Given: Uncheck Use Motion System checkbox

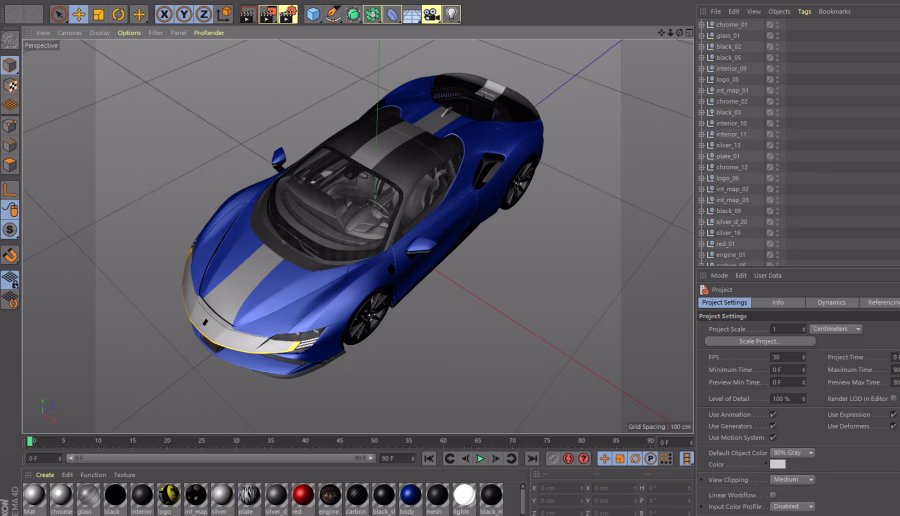Looking at the screenshot, I should click(773, 437).
